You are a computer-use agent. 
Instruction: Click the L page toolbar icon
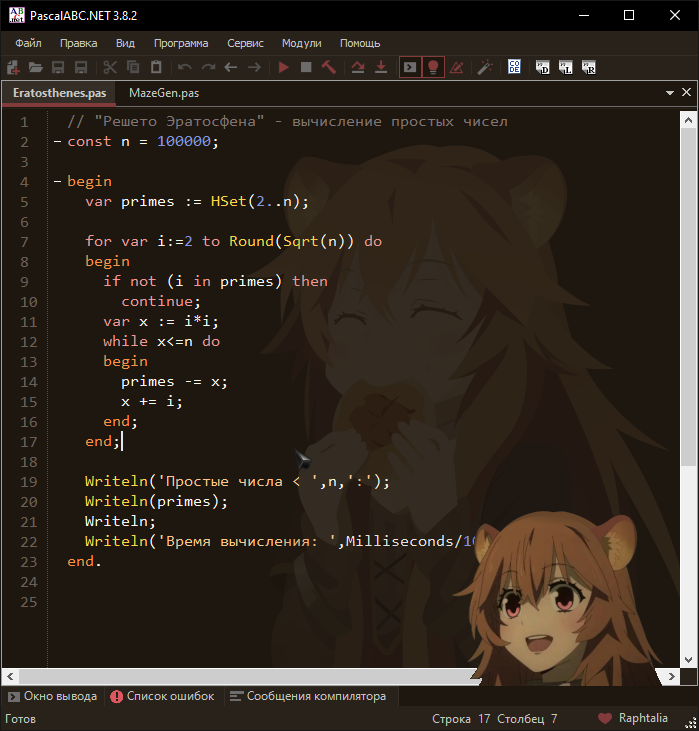566,68
